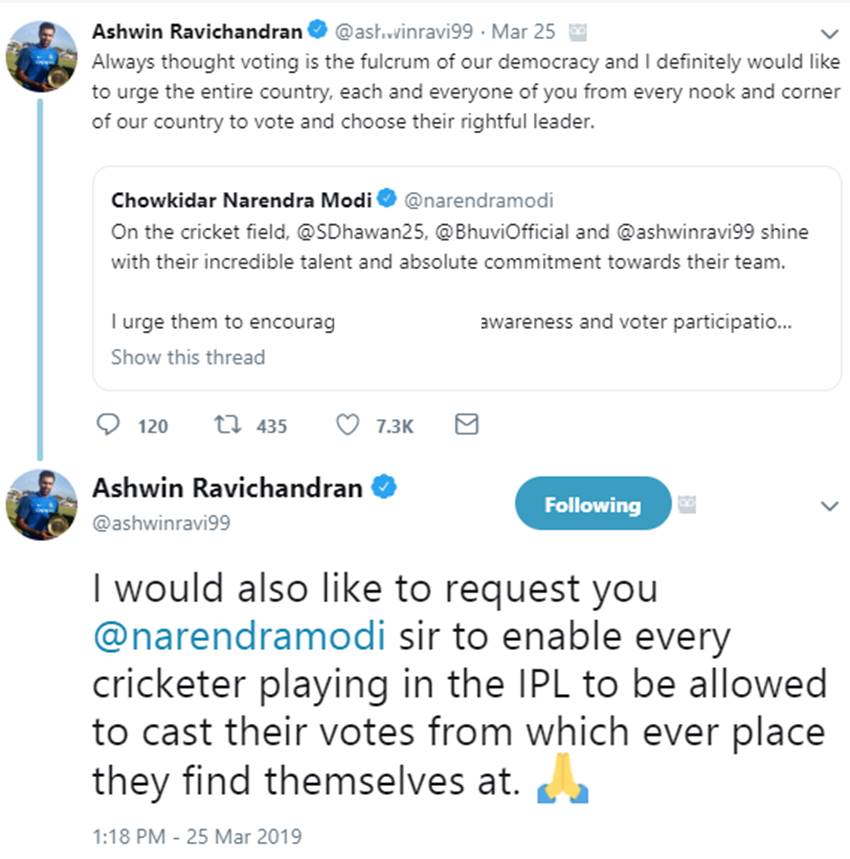Click small icon next to Mar 25 date

(577, 32)
